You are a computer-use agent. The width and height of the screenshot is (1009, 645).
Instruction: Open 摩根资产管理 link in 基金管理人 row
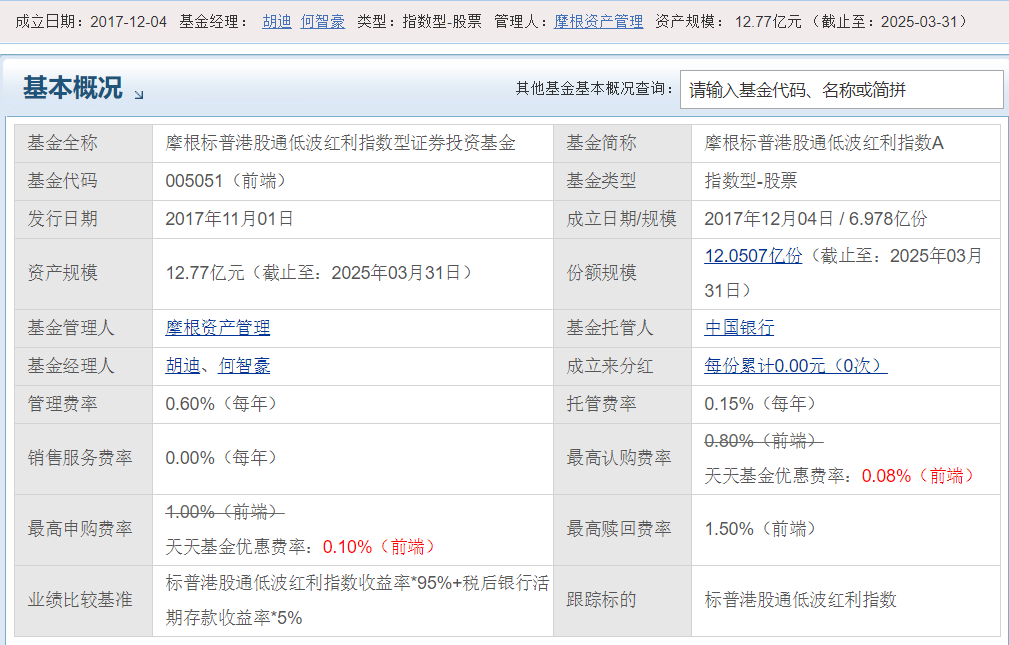pos(218,328)
